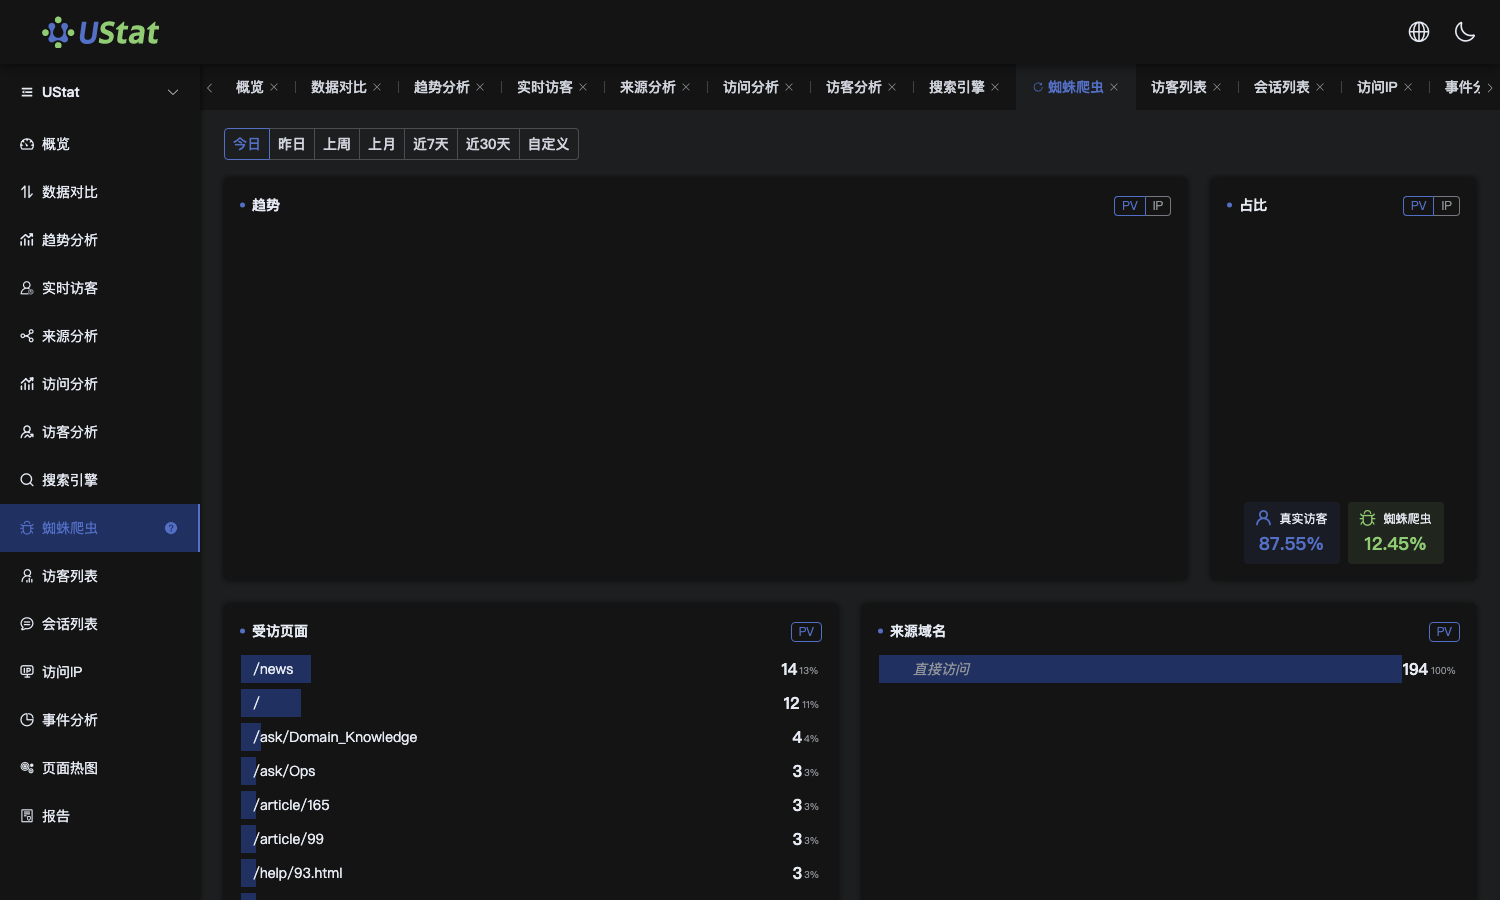The height and width of the screenshot is (900, 1500).
Task: Click the UStat logo
Action: coord(100,32)
